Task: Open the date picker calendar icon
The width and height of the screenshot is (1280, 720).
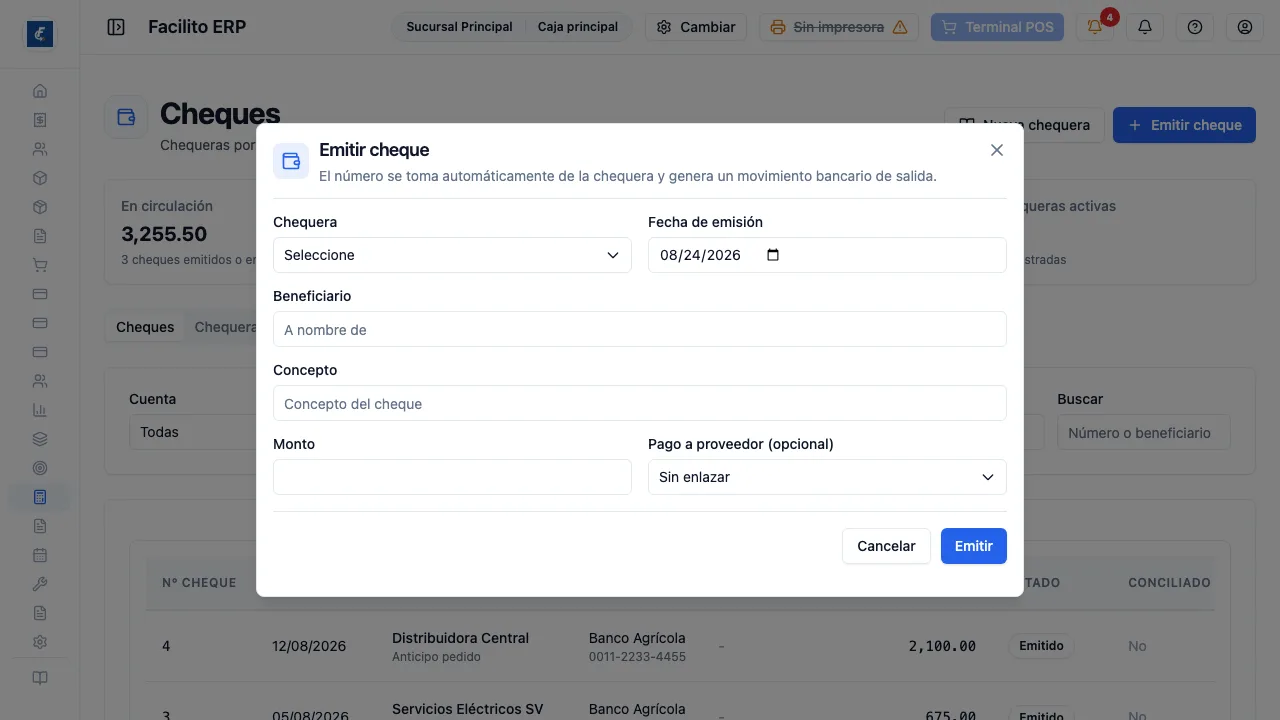Action: click(772, 255)
